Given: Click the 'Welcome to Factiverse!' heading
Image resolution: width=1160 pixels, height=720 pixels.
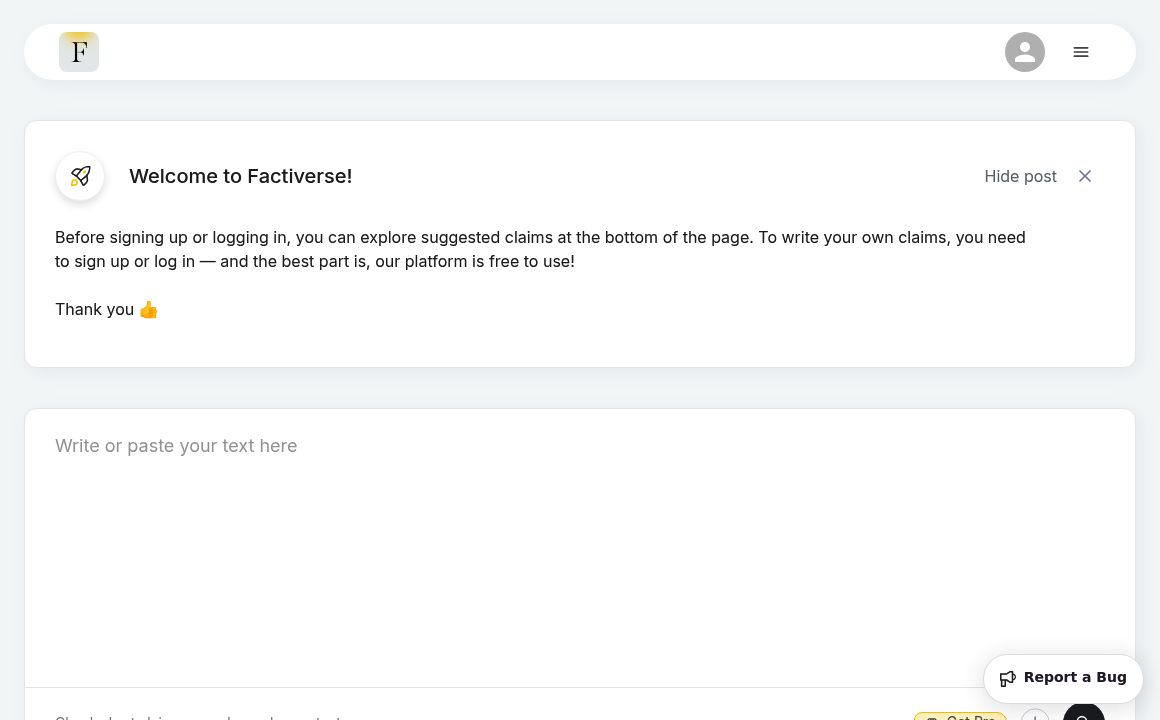Looking at the screenshot, I should (240, 176).
